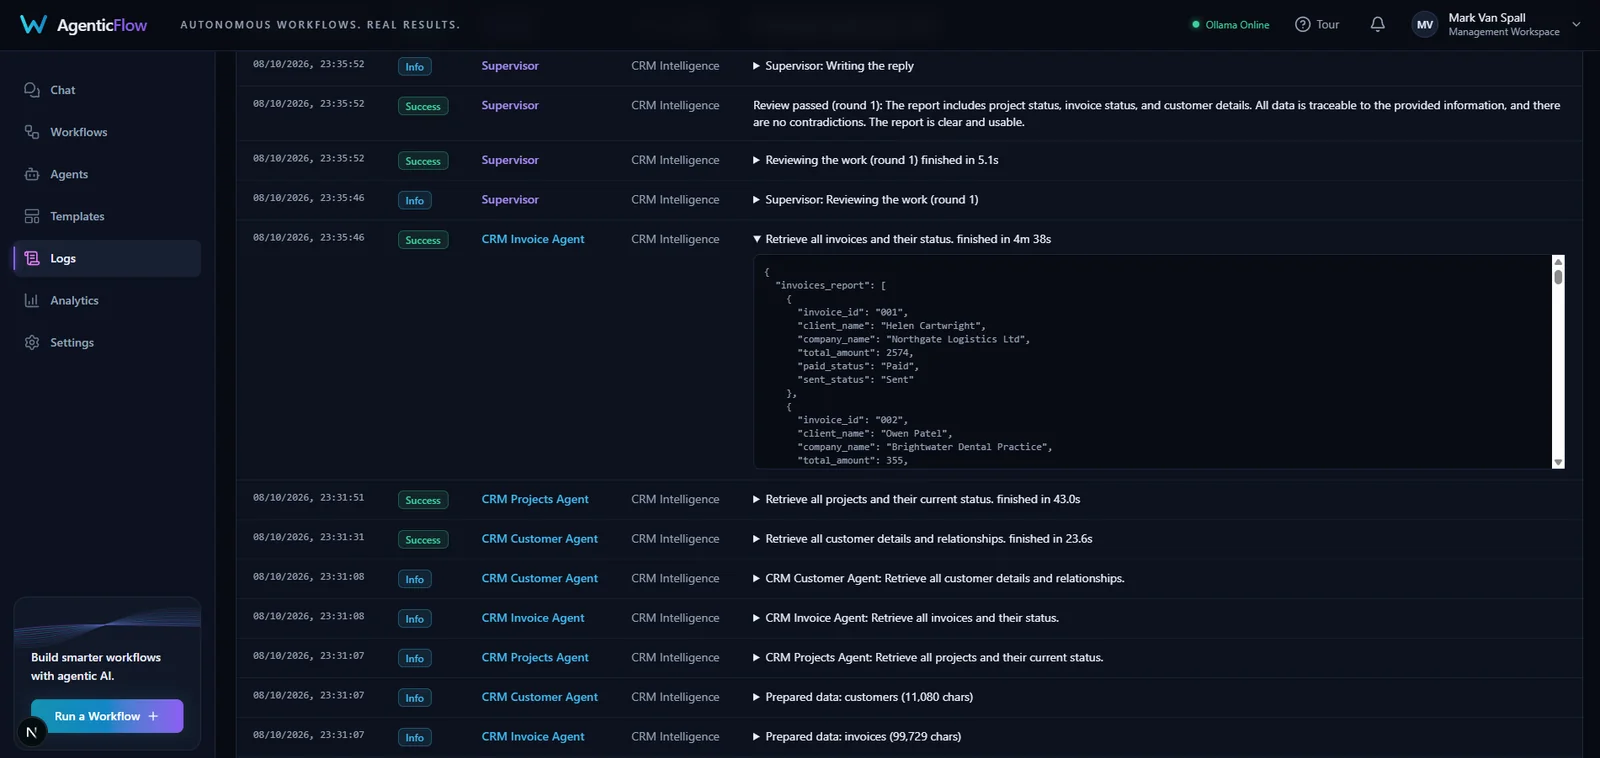This screenshot has height=758, width=1600.
Task: Open the notifications bell
Action: pos(1377,24)
